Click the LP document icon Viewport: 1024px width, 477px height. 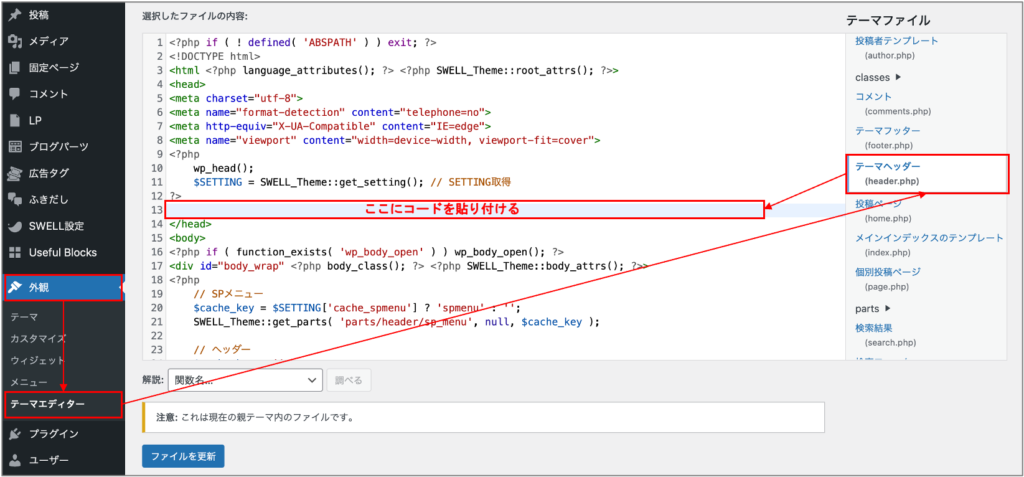14,120
